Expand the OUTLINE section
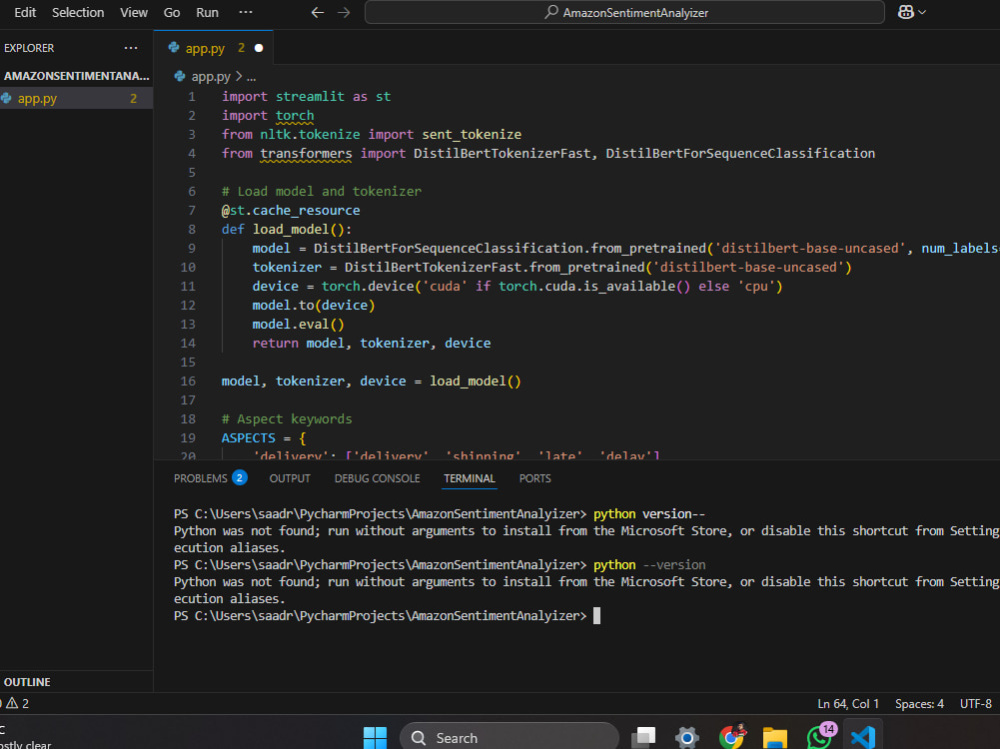 pyautogui.click(x=76, y=682)
